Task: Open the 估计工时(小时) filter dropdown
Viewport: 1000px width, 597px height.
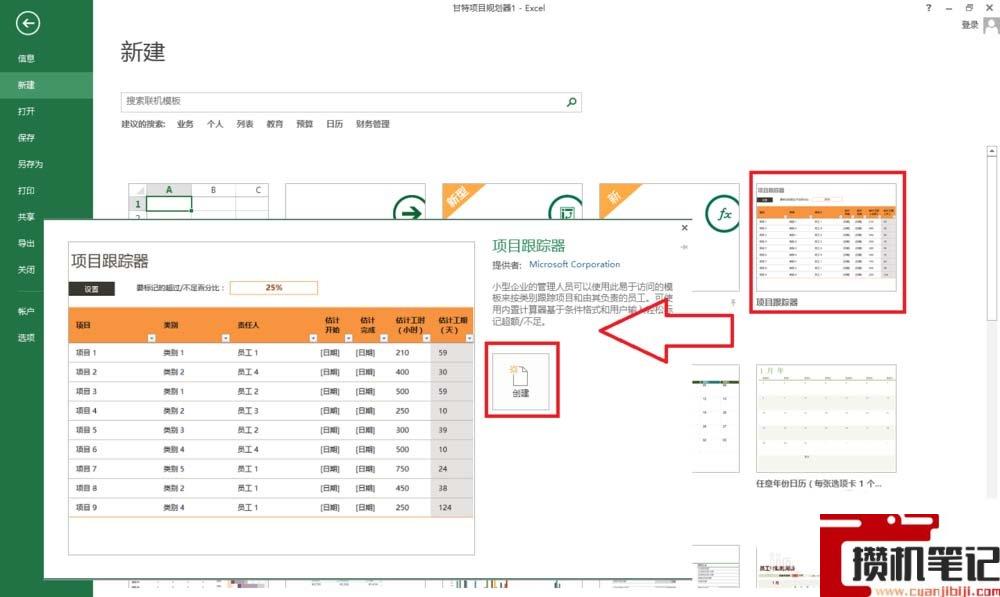Action: 427,338
